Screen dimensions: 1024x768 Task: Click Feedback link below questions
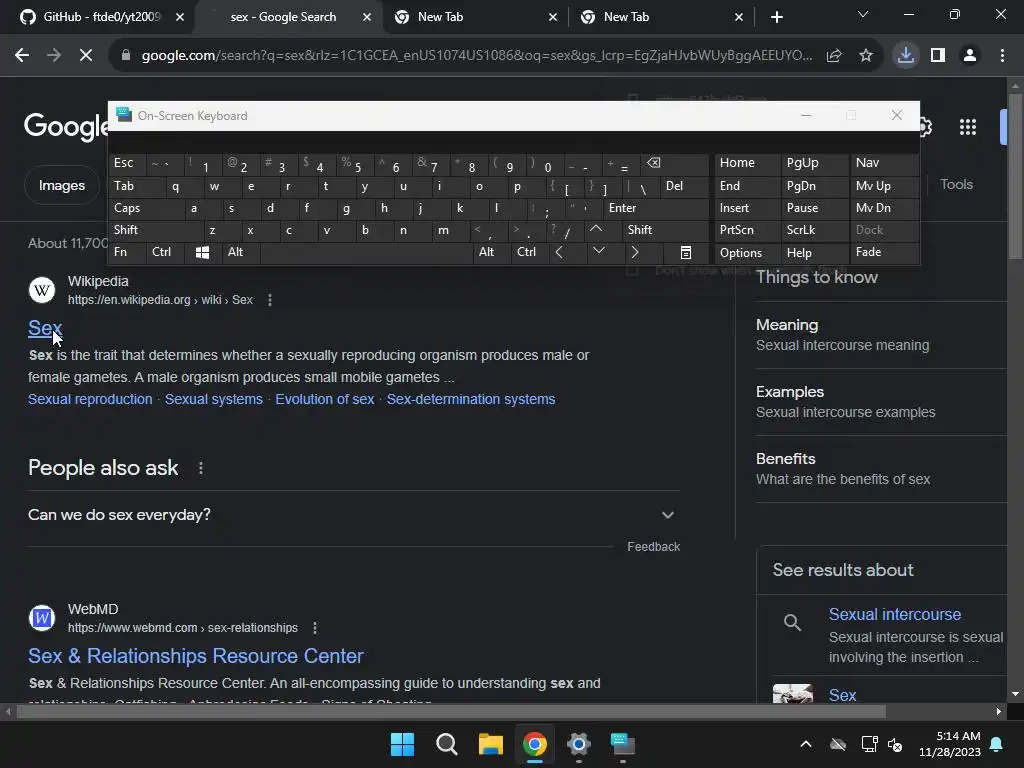(653, 547)
